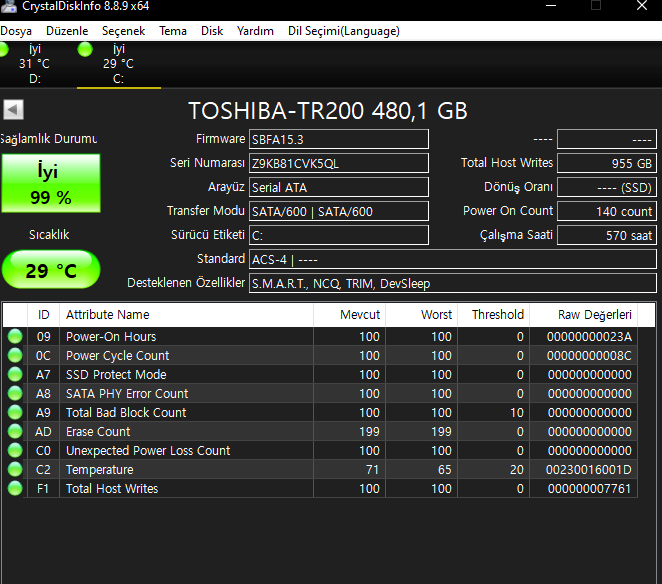This screenshot has width=662, height=584.
Task: Click raw value 000000007761
Action: [589, 489]
